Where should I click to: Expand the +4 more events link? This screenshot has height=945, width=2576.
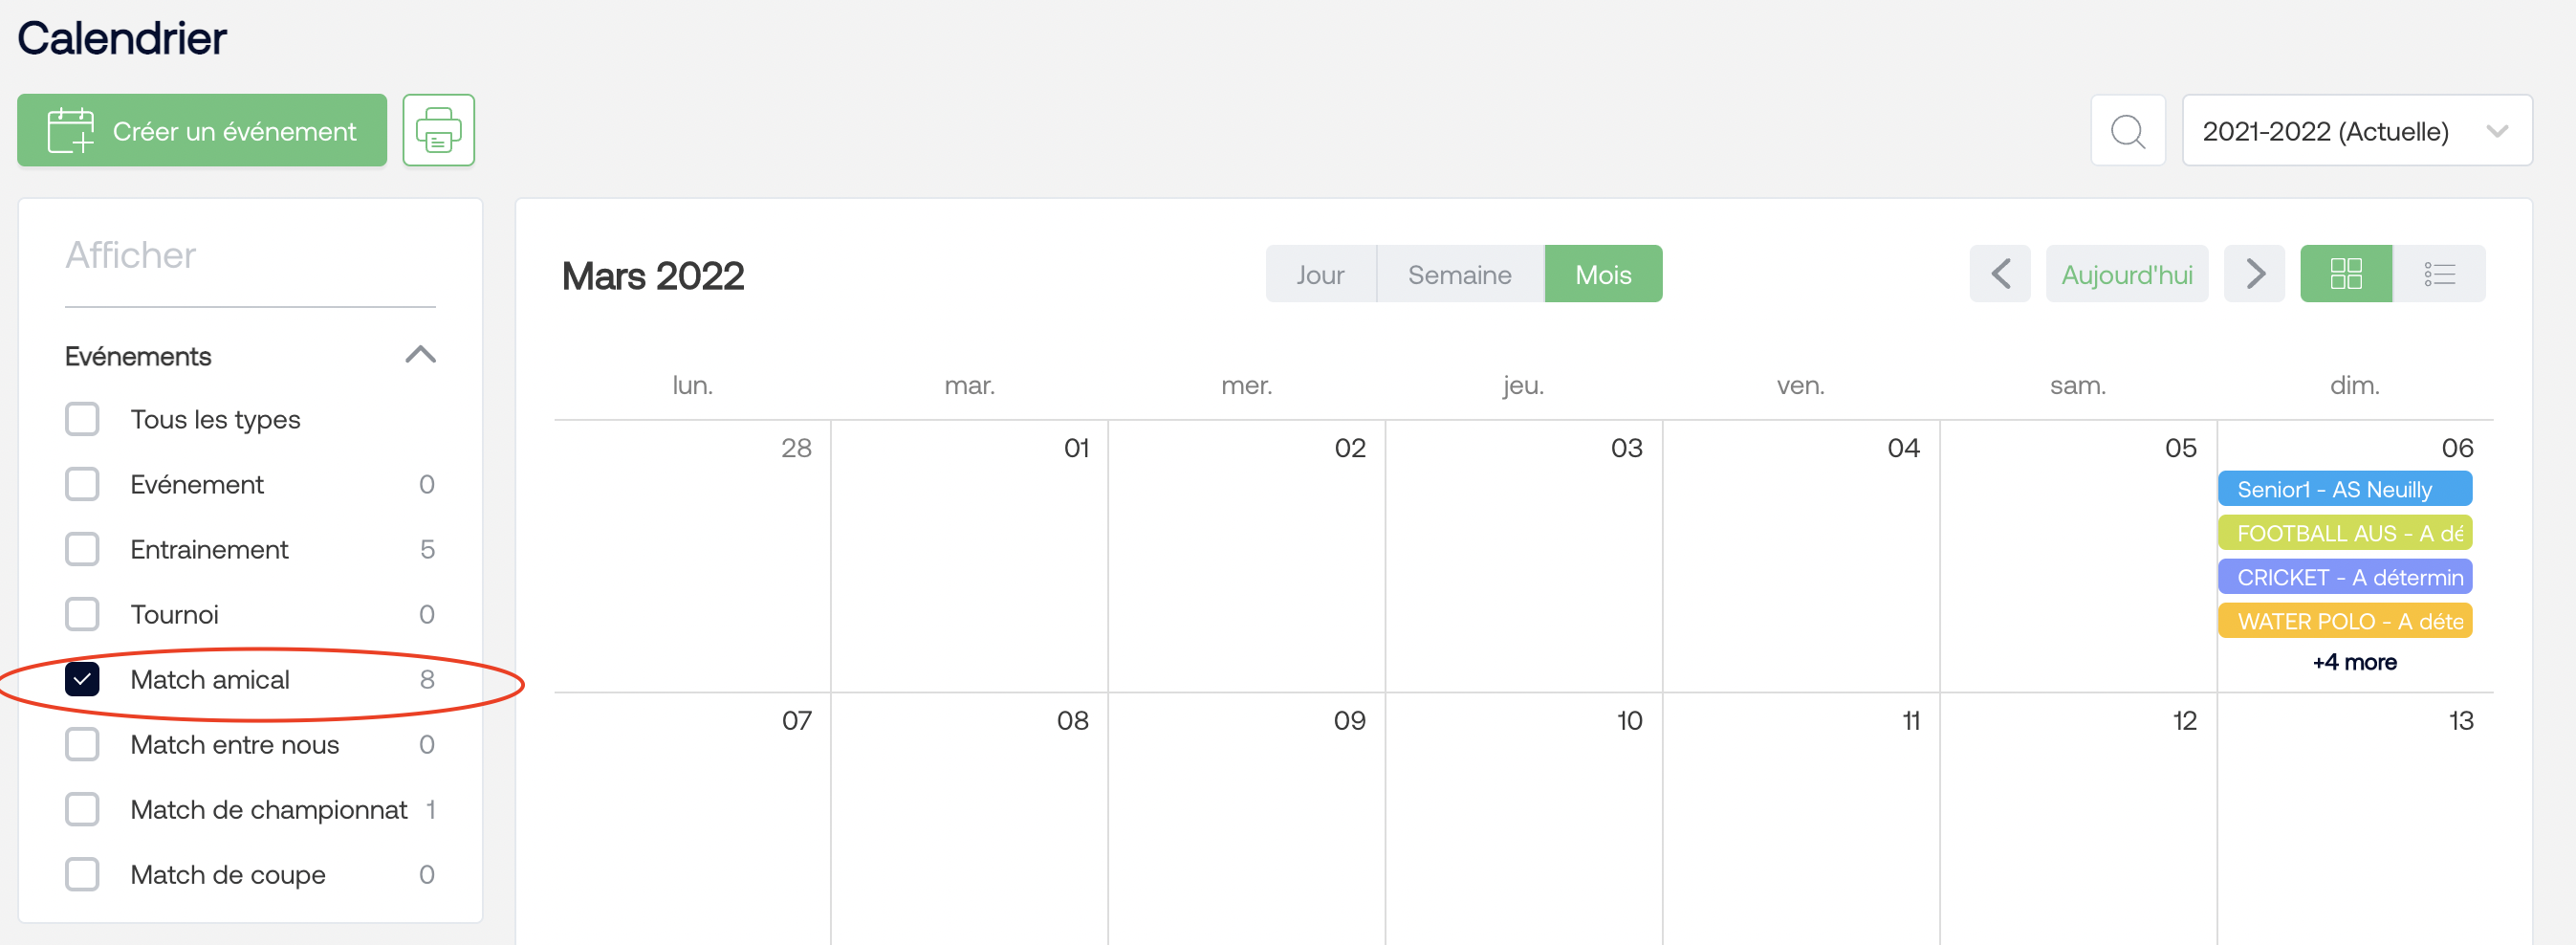tap(2354, 662)
